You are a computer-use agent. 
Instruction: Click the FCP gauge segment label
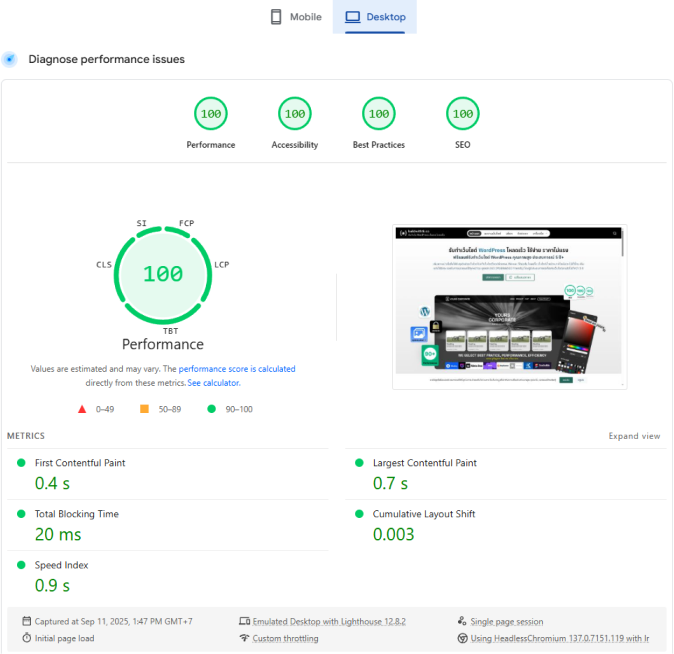[x=187, y=223]
